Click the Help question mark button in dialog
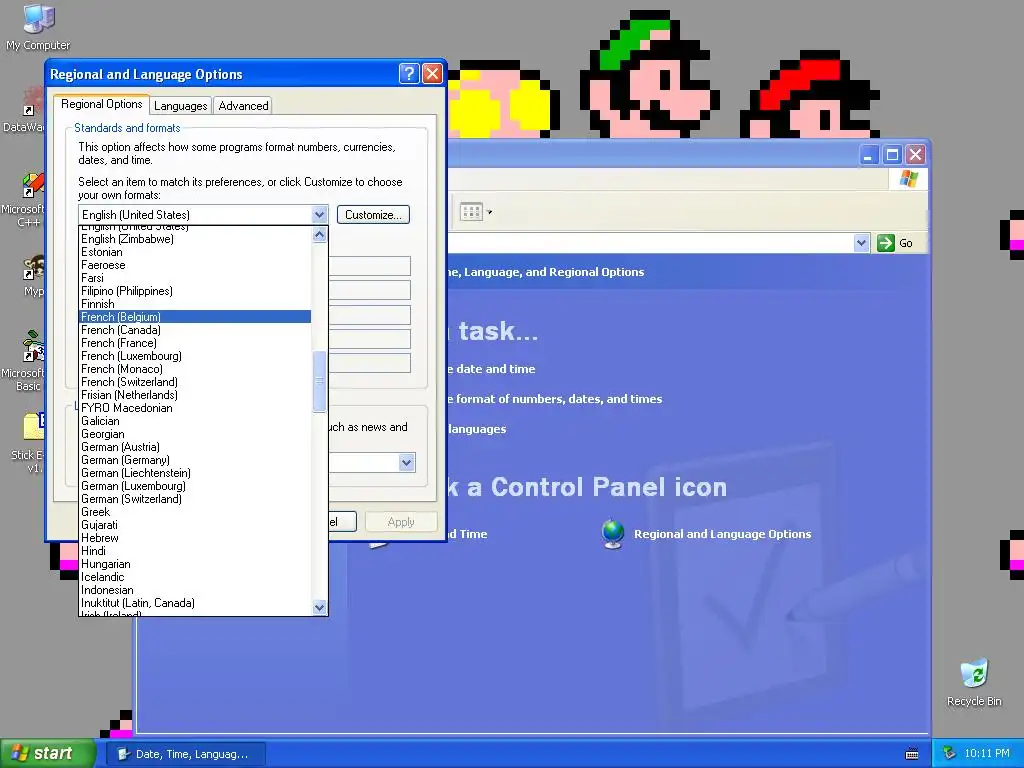Screen dimensions: 1024x768 [x=409, y=74]
